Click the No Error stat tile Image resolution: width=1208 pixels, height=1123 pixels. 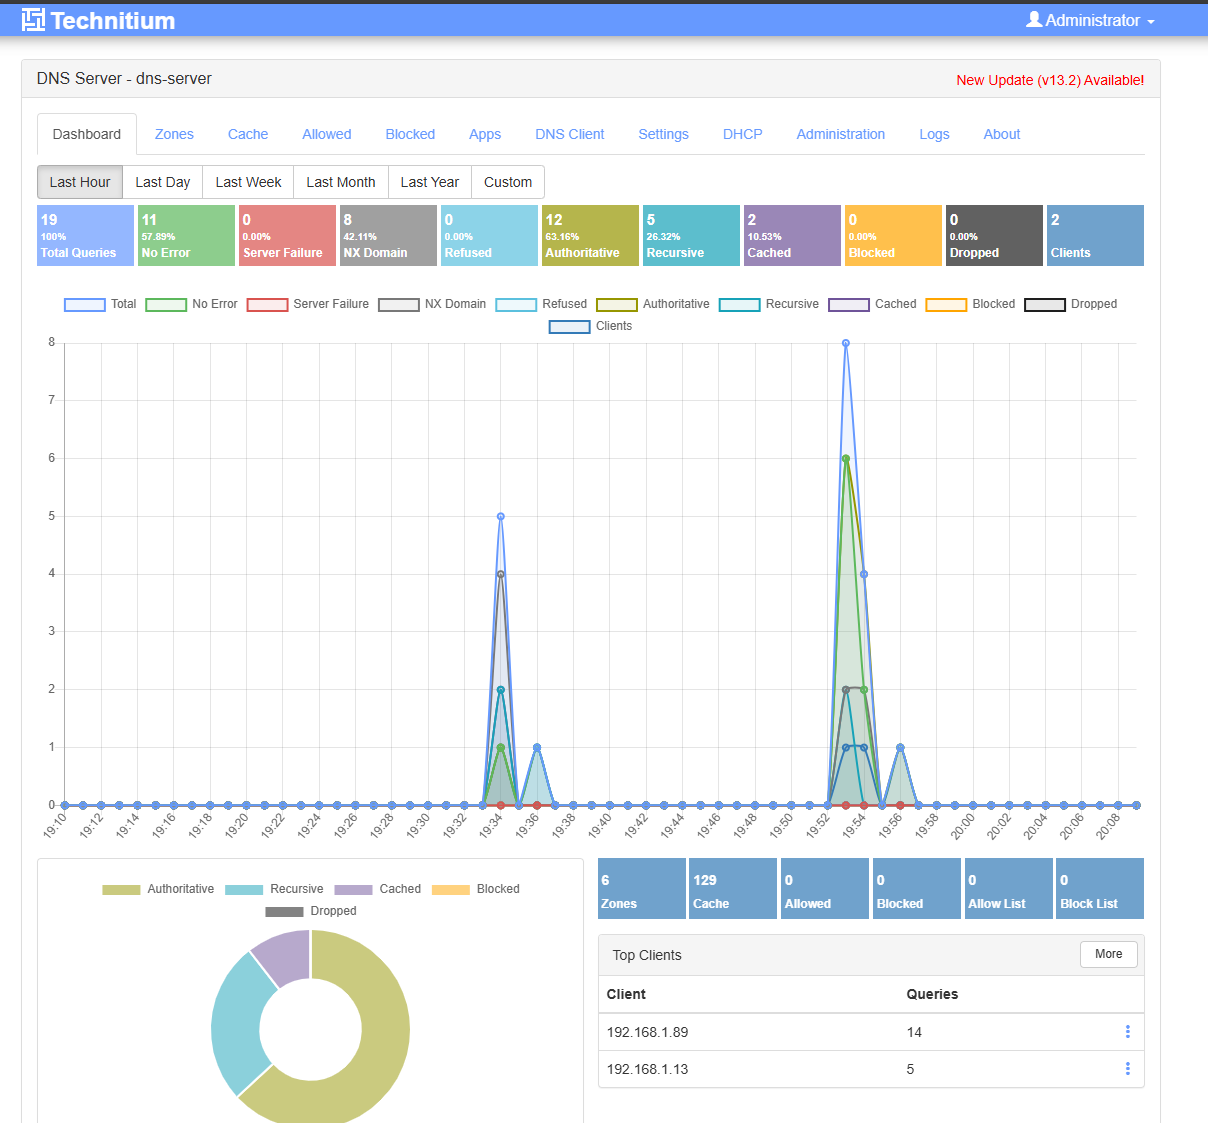tap(186, 236)
